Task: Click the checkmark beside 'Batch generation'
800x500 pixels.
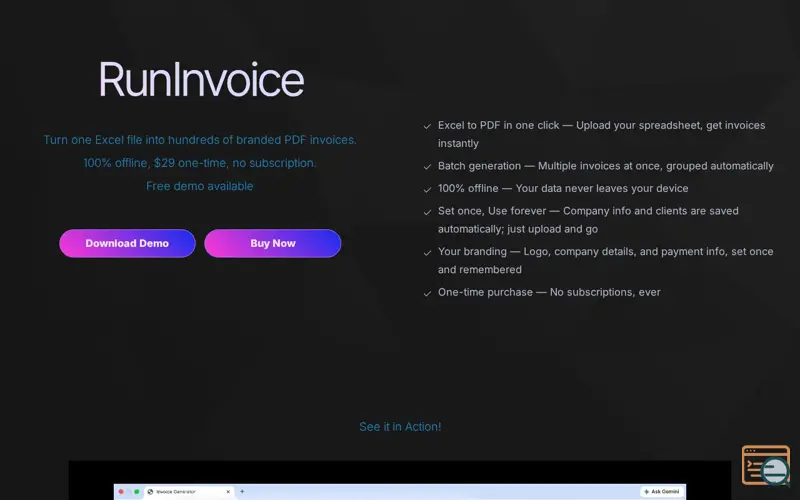Action: pos(427,167)
